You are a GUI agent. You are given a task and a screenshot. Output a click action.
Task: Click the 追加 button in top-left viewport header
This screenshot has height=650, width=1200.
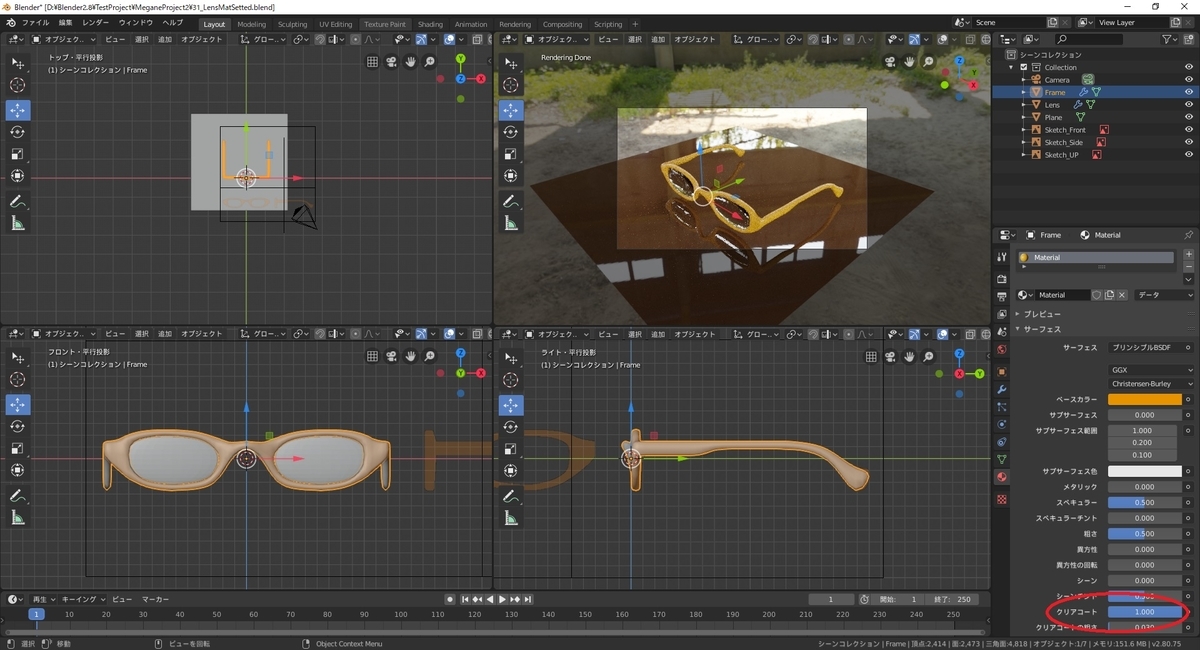point(165,40)
